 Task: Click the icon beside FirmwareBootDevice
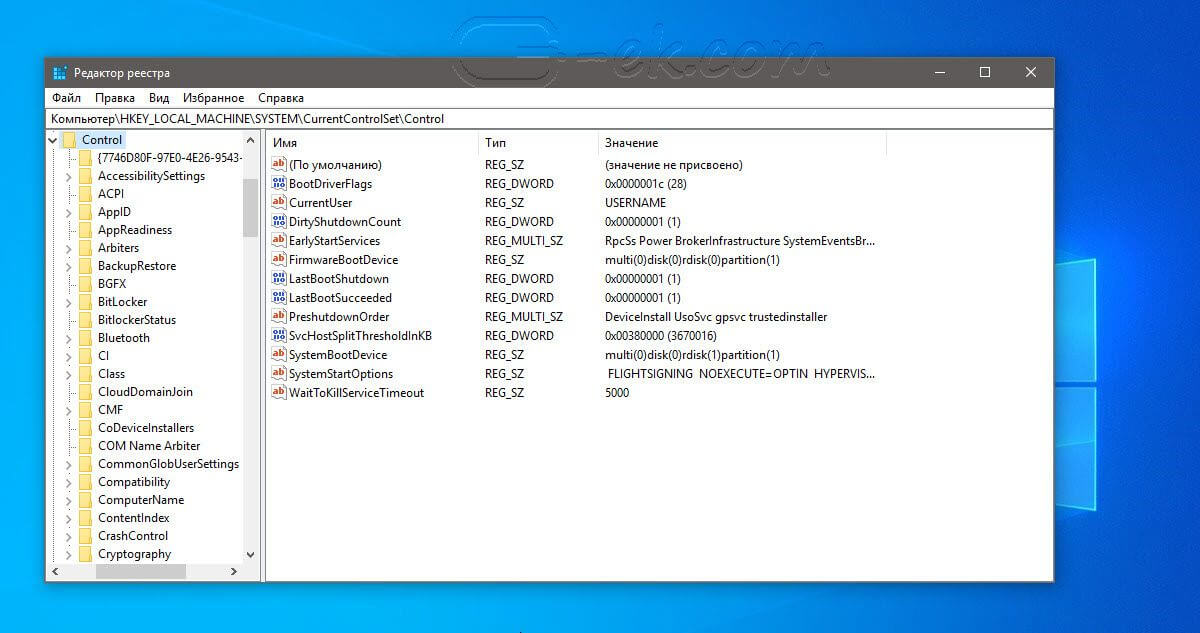tap(279, 260)
